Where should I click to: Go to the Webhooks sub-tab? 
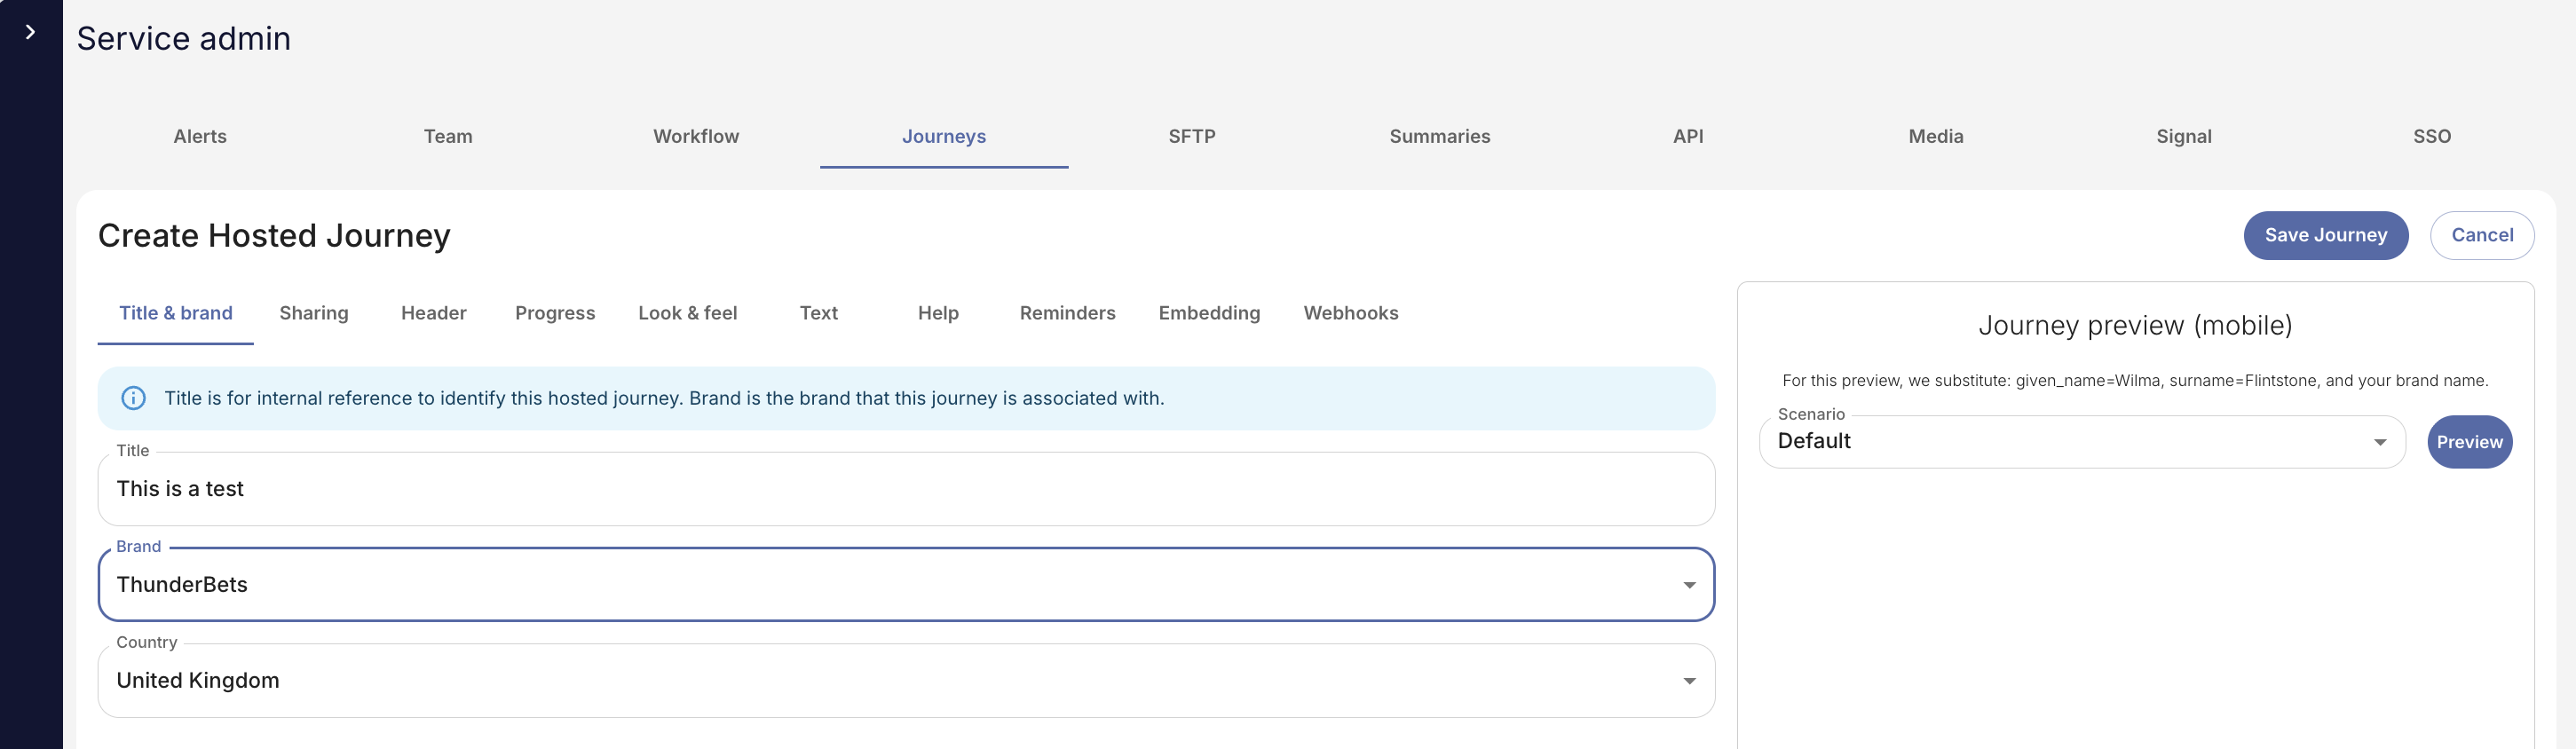[1350, 313]
